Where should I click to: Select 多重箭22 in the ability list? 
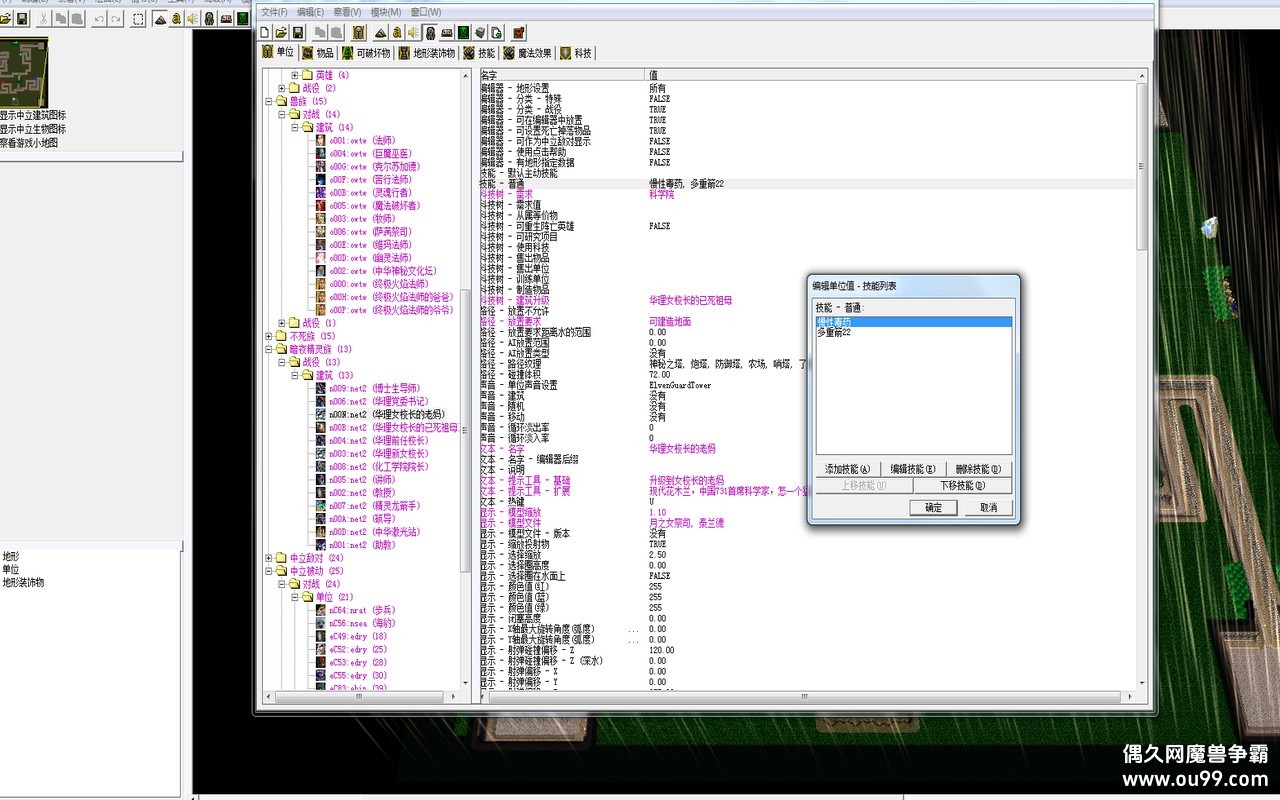(x=834, y=332)
